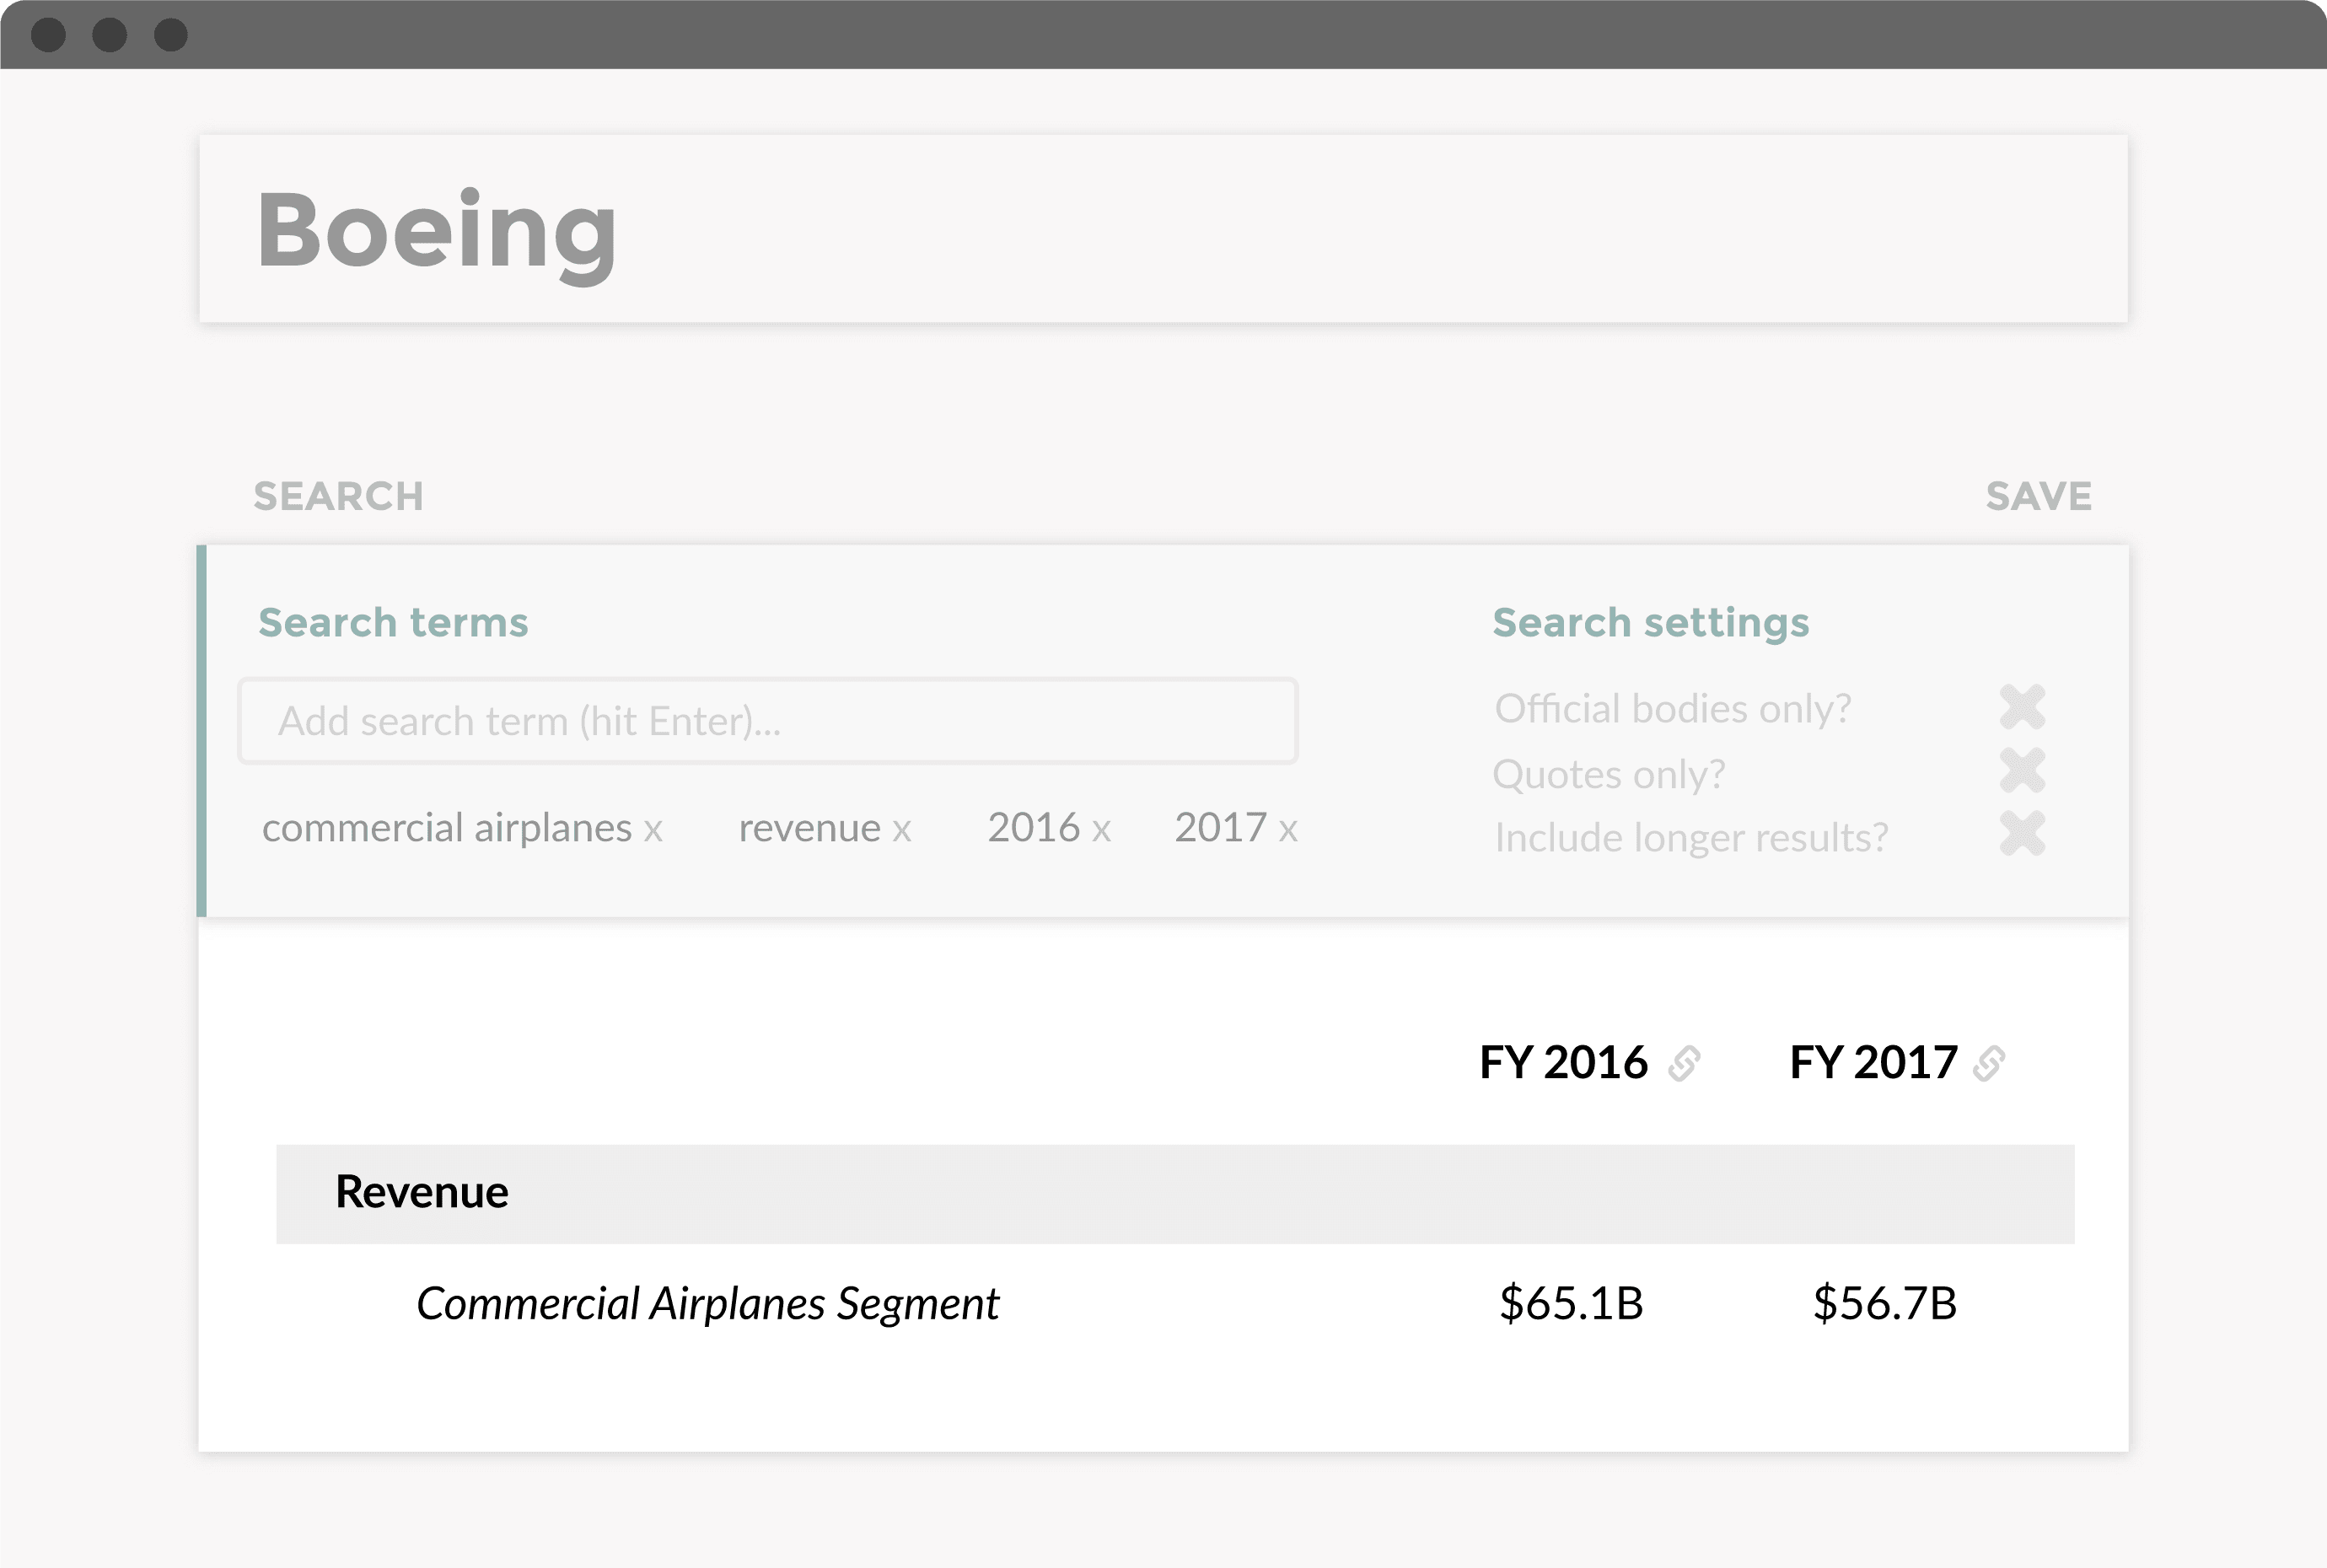Click the Add search term input field
Image resolution: width=2327 pixels, height=1568 pixels.
pyautogui.click(x=768, y=721)
